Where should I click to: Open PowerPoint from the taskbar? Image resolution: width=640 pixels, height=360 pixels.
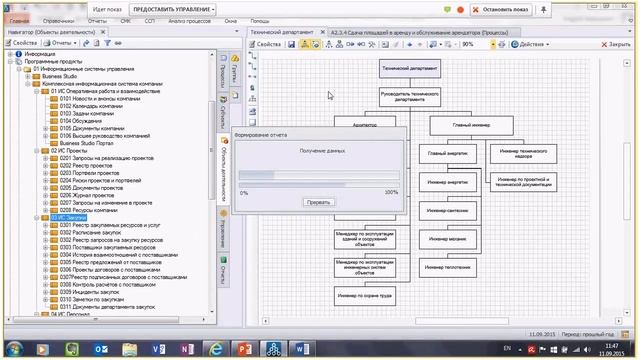coord(244,349)
